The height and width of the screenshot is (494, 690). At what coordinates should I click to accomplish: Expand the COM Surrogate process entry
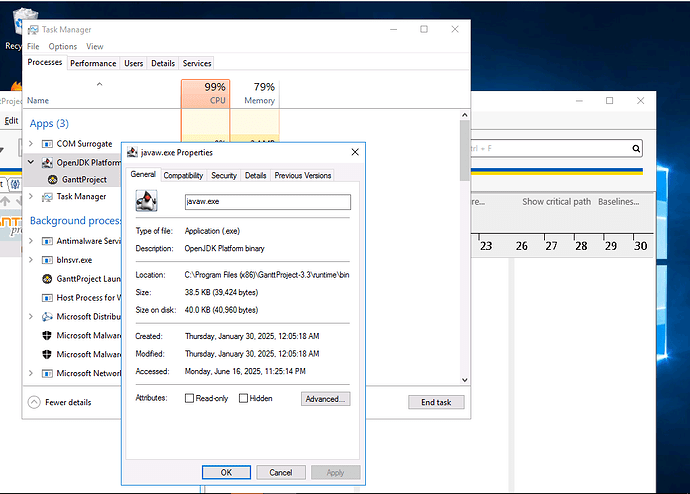pos(32,144)
